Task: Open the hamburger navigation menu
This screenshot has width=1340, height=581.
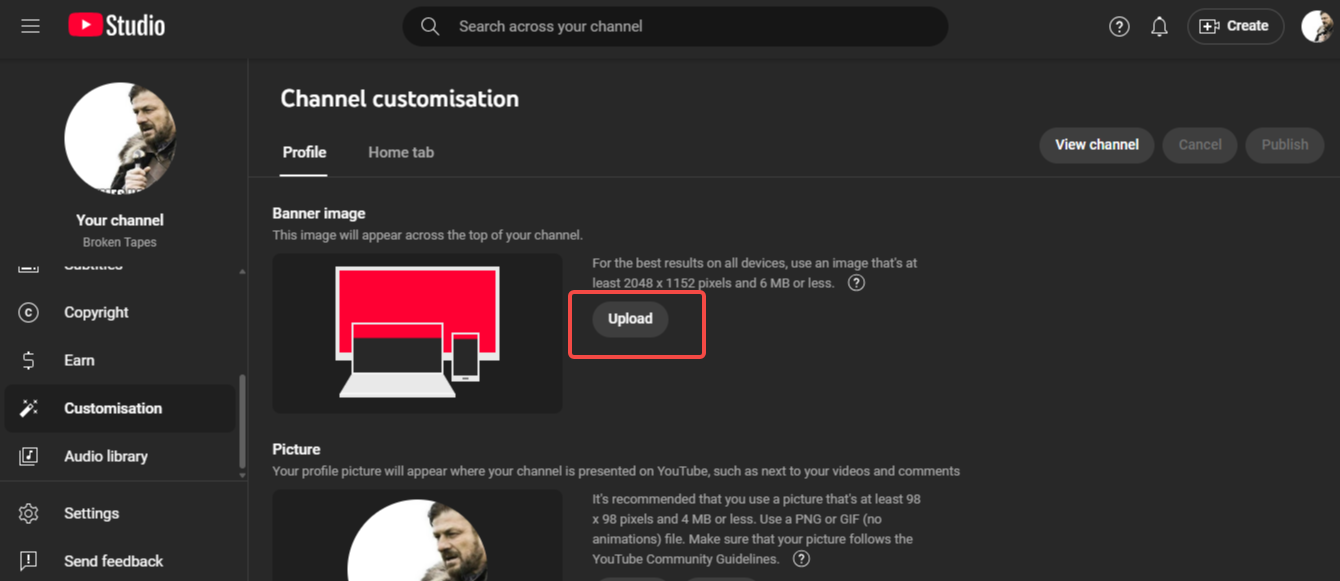Action: tap(30, 26)
